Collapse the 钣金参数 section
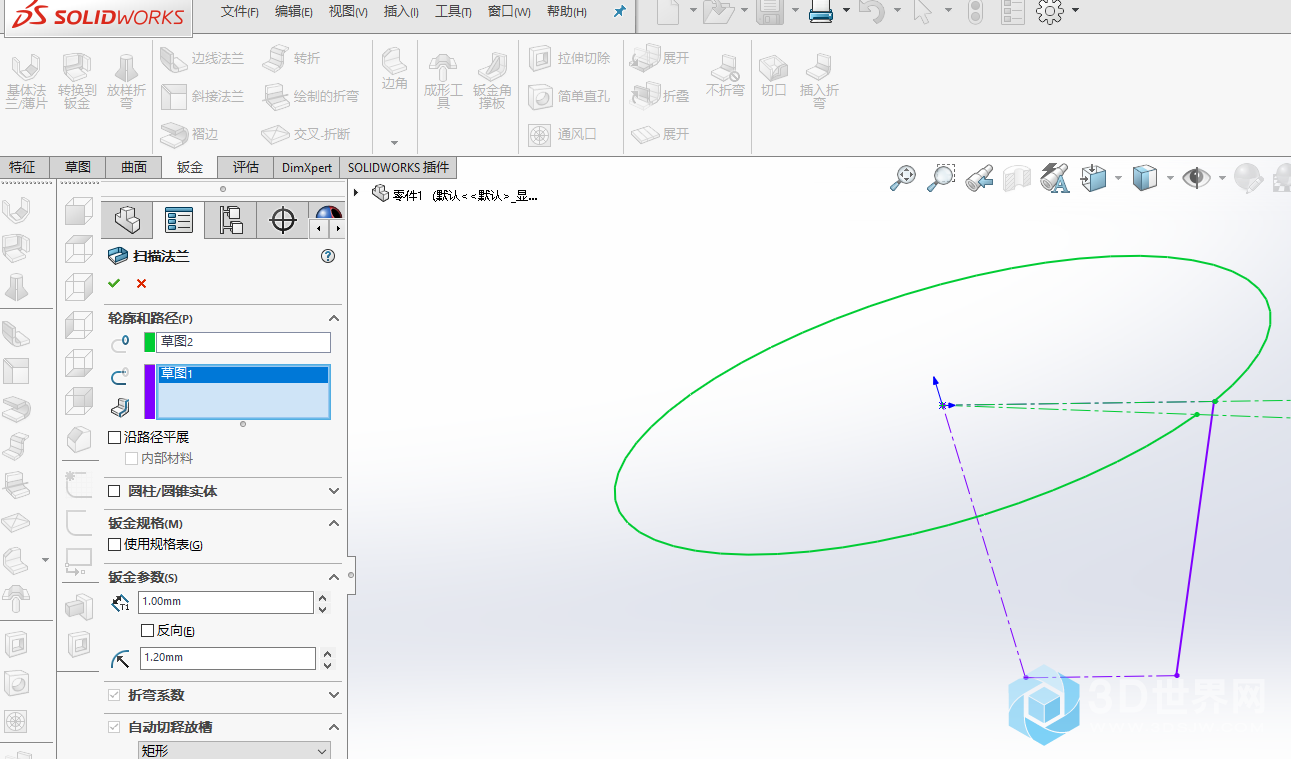 click(x=334, y=577)
